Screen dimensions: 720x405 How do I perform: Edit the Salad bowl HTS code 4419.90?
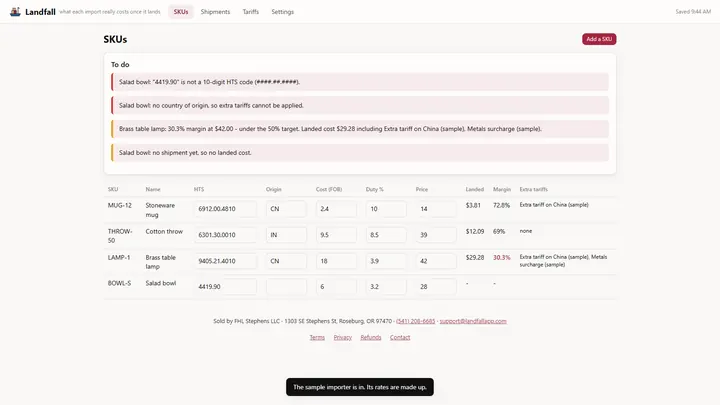click(x=225, y=287)
